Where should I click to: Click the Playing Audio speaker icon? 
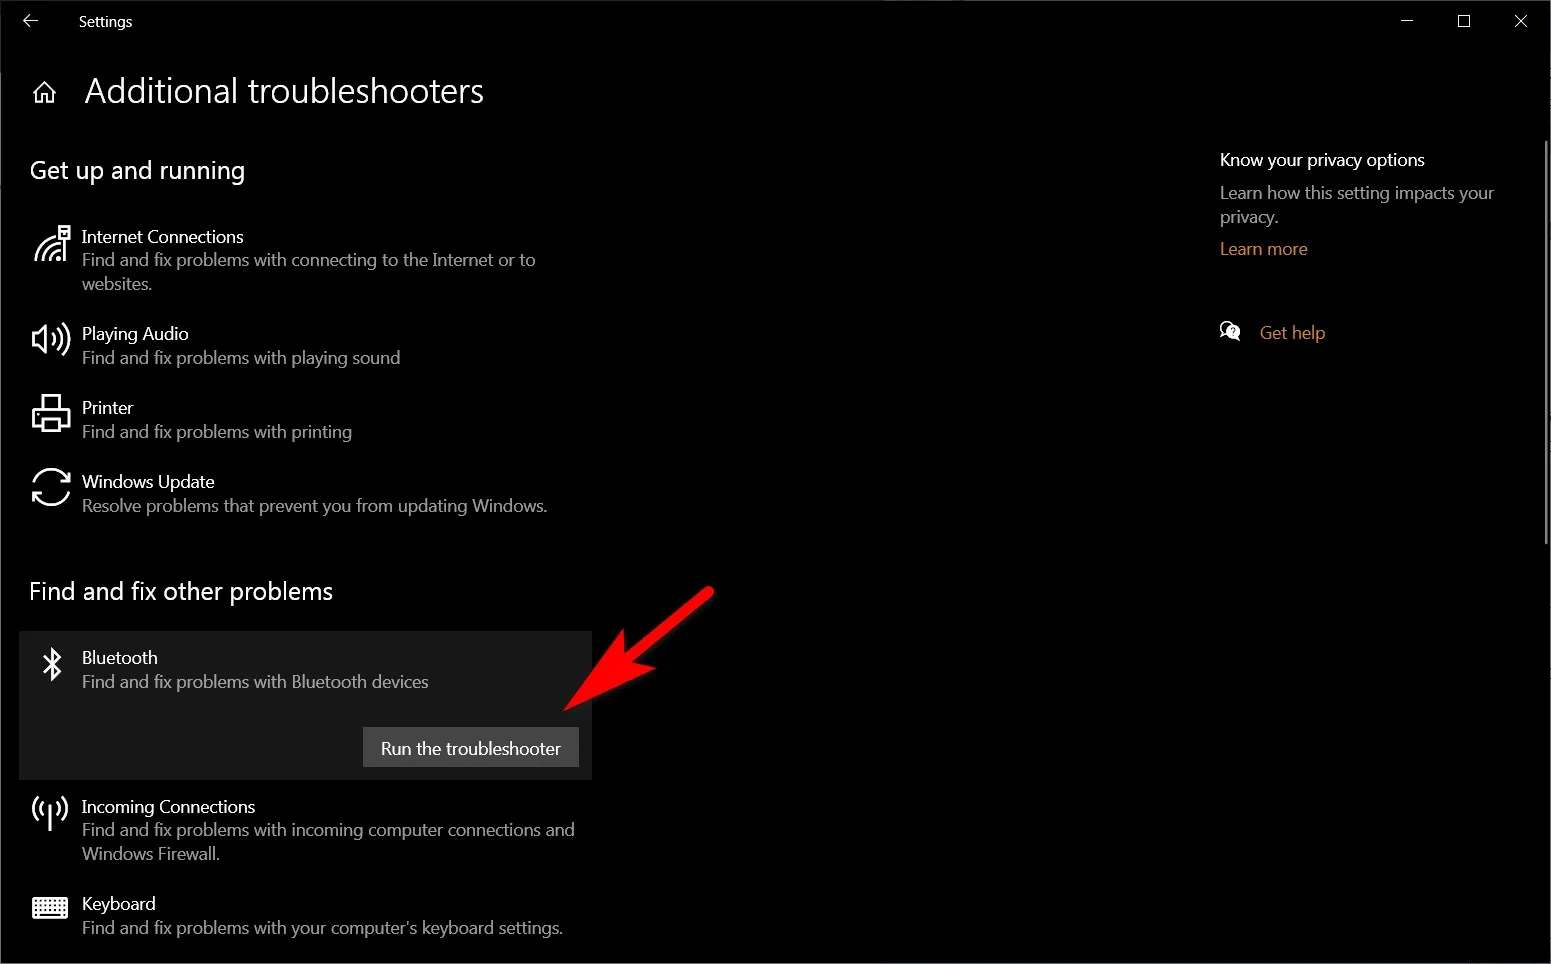pyautogui.click(x=51, y=340)
